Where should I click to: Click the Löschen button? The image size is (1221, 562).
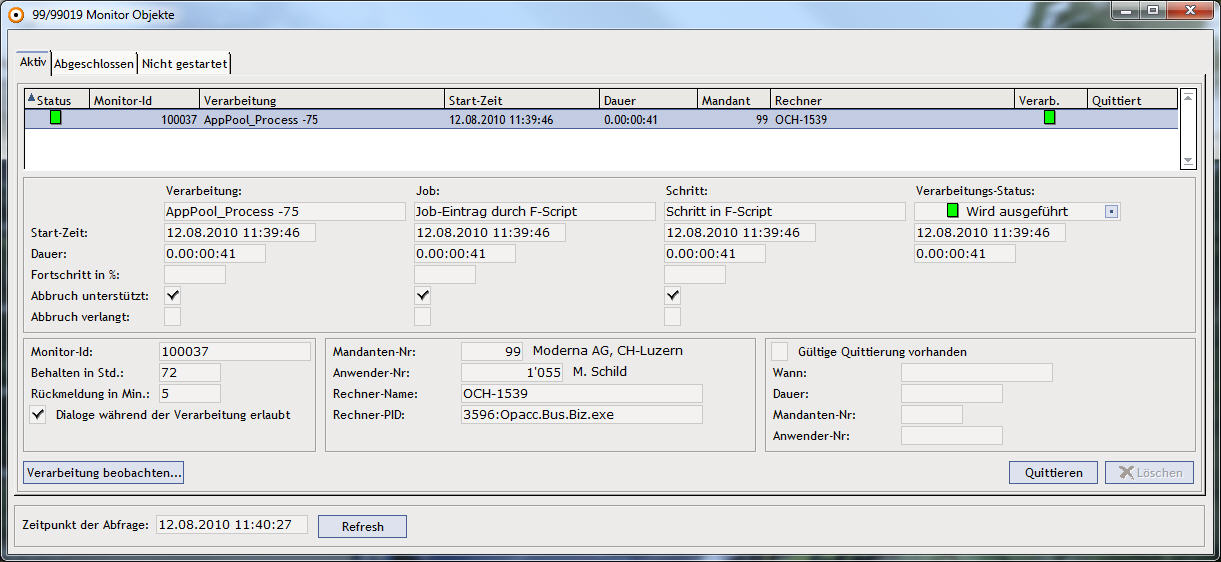point(1149,472)
